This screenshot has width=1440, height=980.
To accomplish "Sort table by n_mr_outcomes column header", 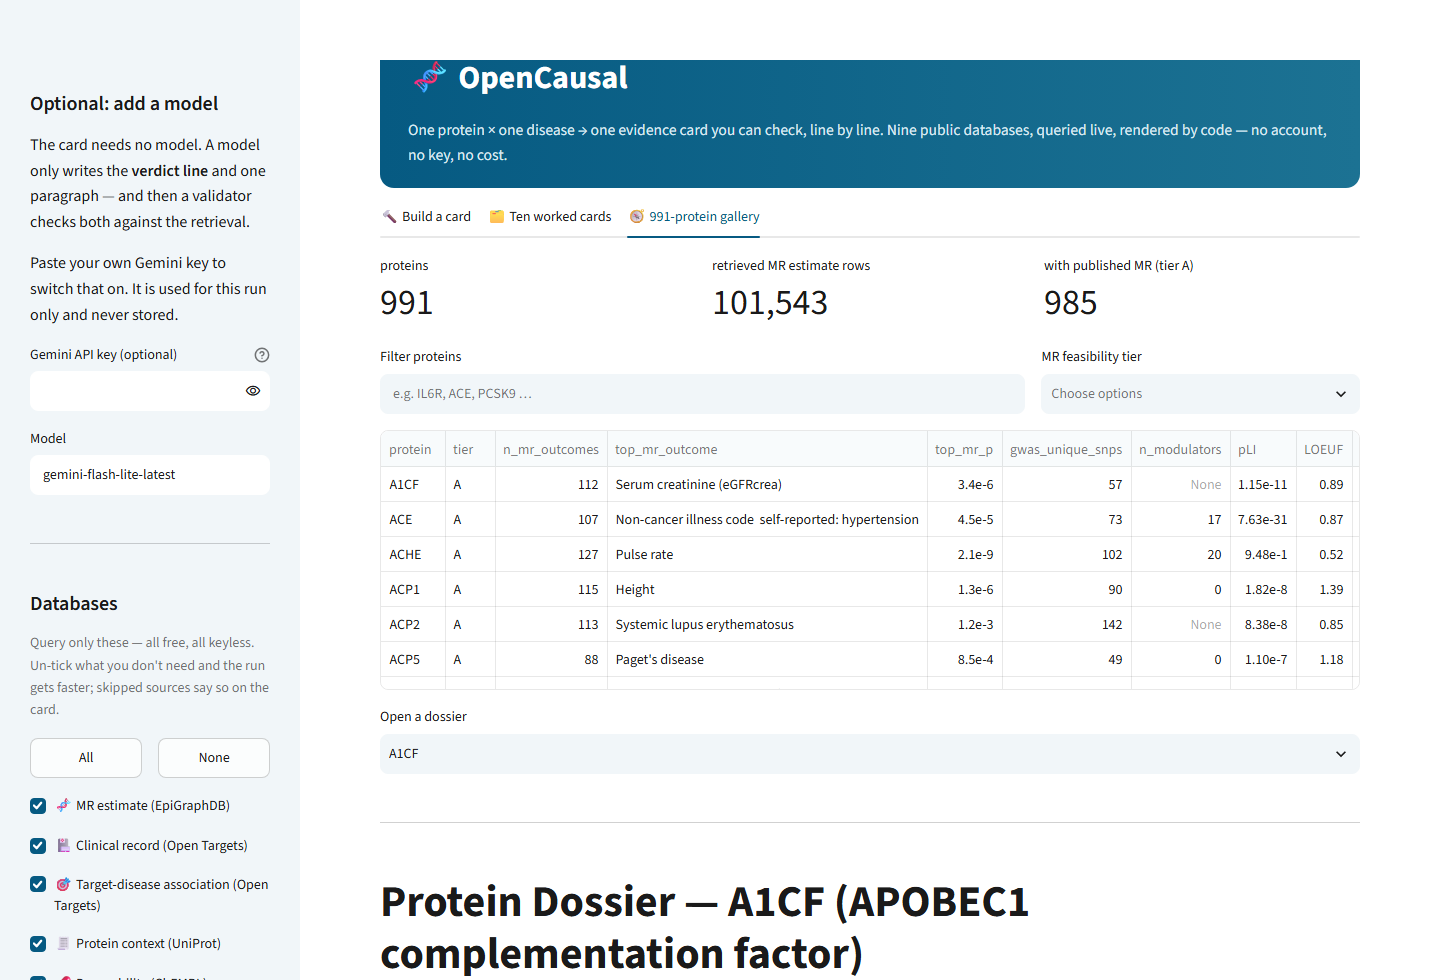I will coord(551,450).
